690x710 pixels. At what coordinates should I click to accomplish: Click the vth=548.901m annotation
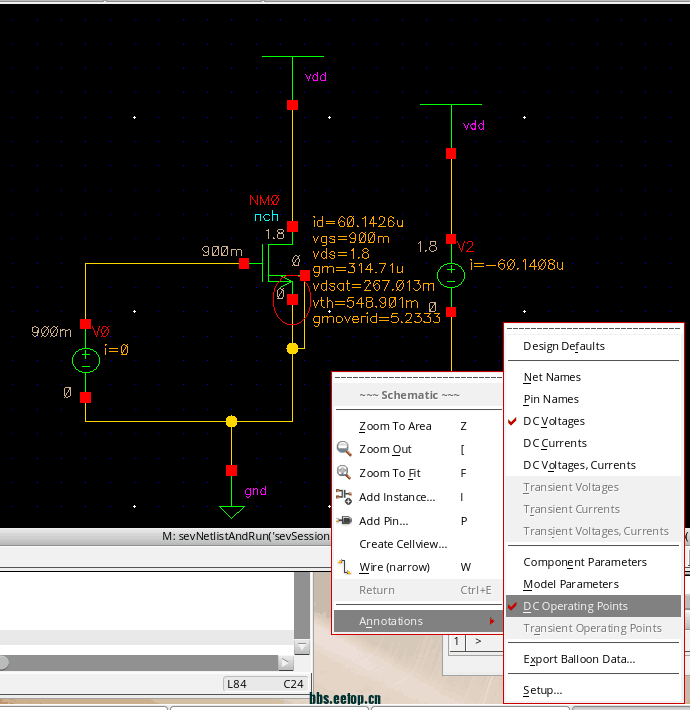365,302
